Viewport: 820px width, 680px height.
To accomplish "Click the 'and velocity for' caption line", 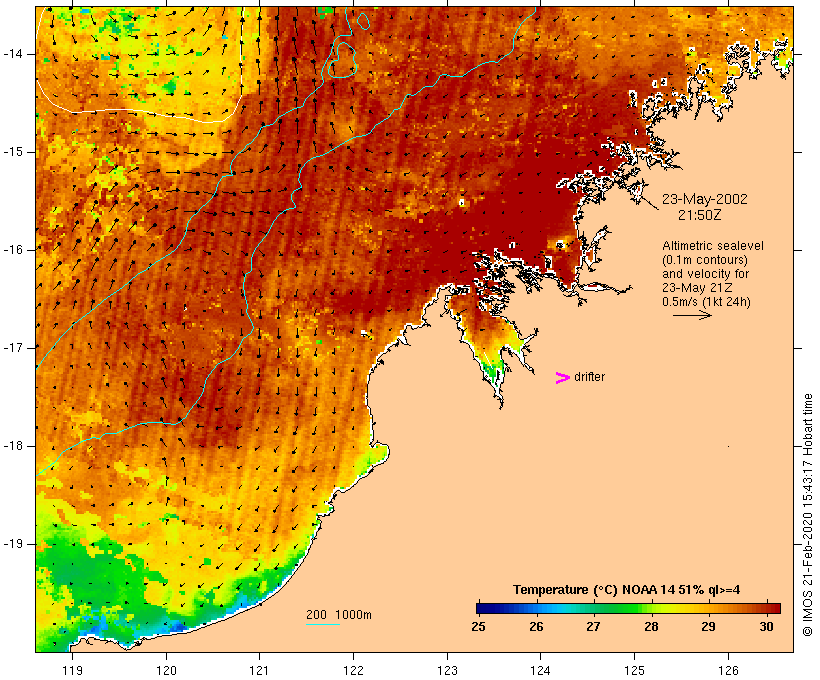I will [x=705, y=274].
